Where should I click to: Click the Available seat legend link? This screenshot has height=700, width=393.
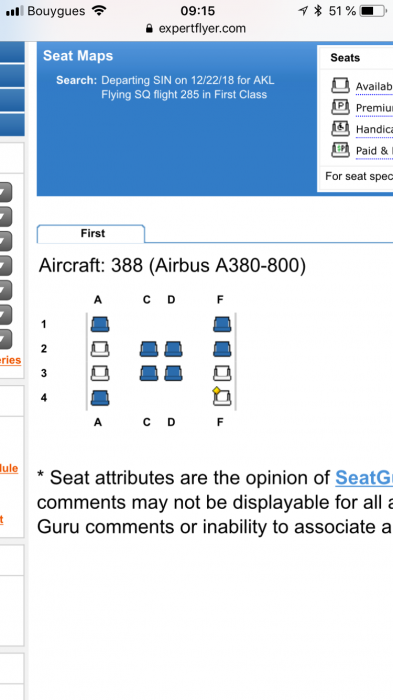pos(374,86)
